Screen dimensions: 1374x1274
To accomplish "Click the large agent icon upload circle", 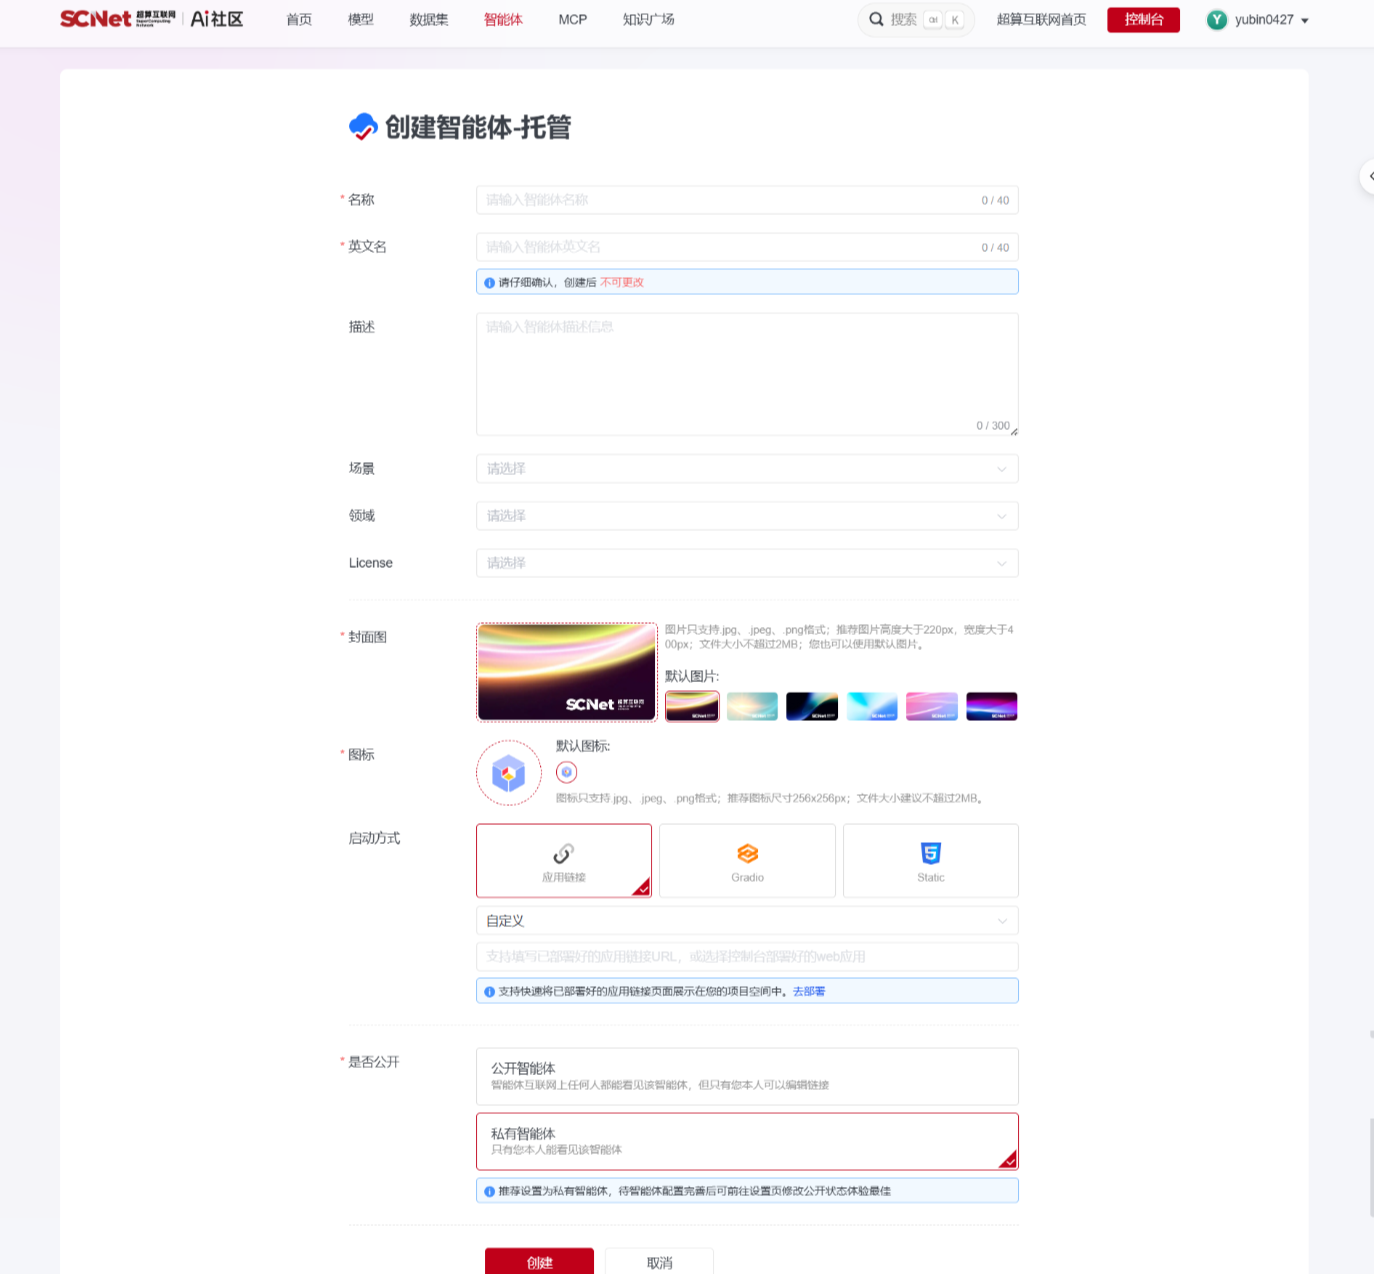I will pyautogui.click(x=509, y=773).
